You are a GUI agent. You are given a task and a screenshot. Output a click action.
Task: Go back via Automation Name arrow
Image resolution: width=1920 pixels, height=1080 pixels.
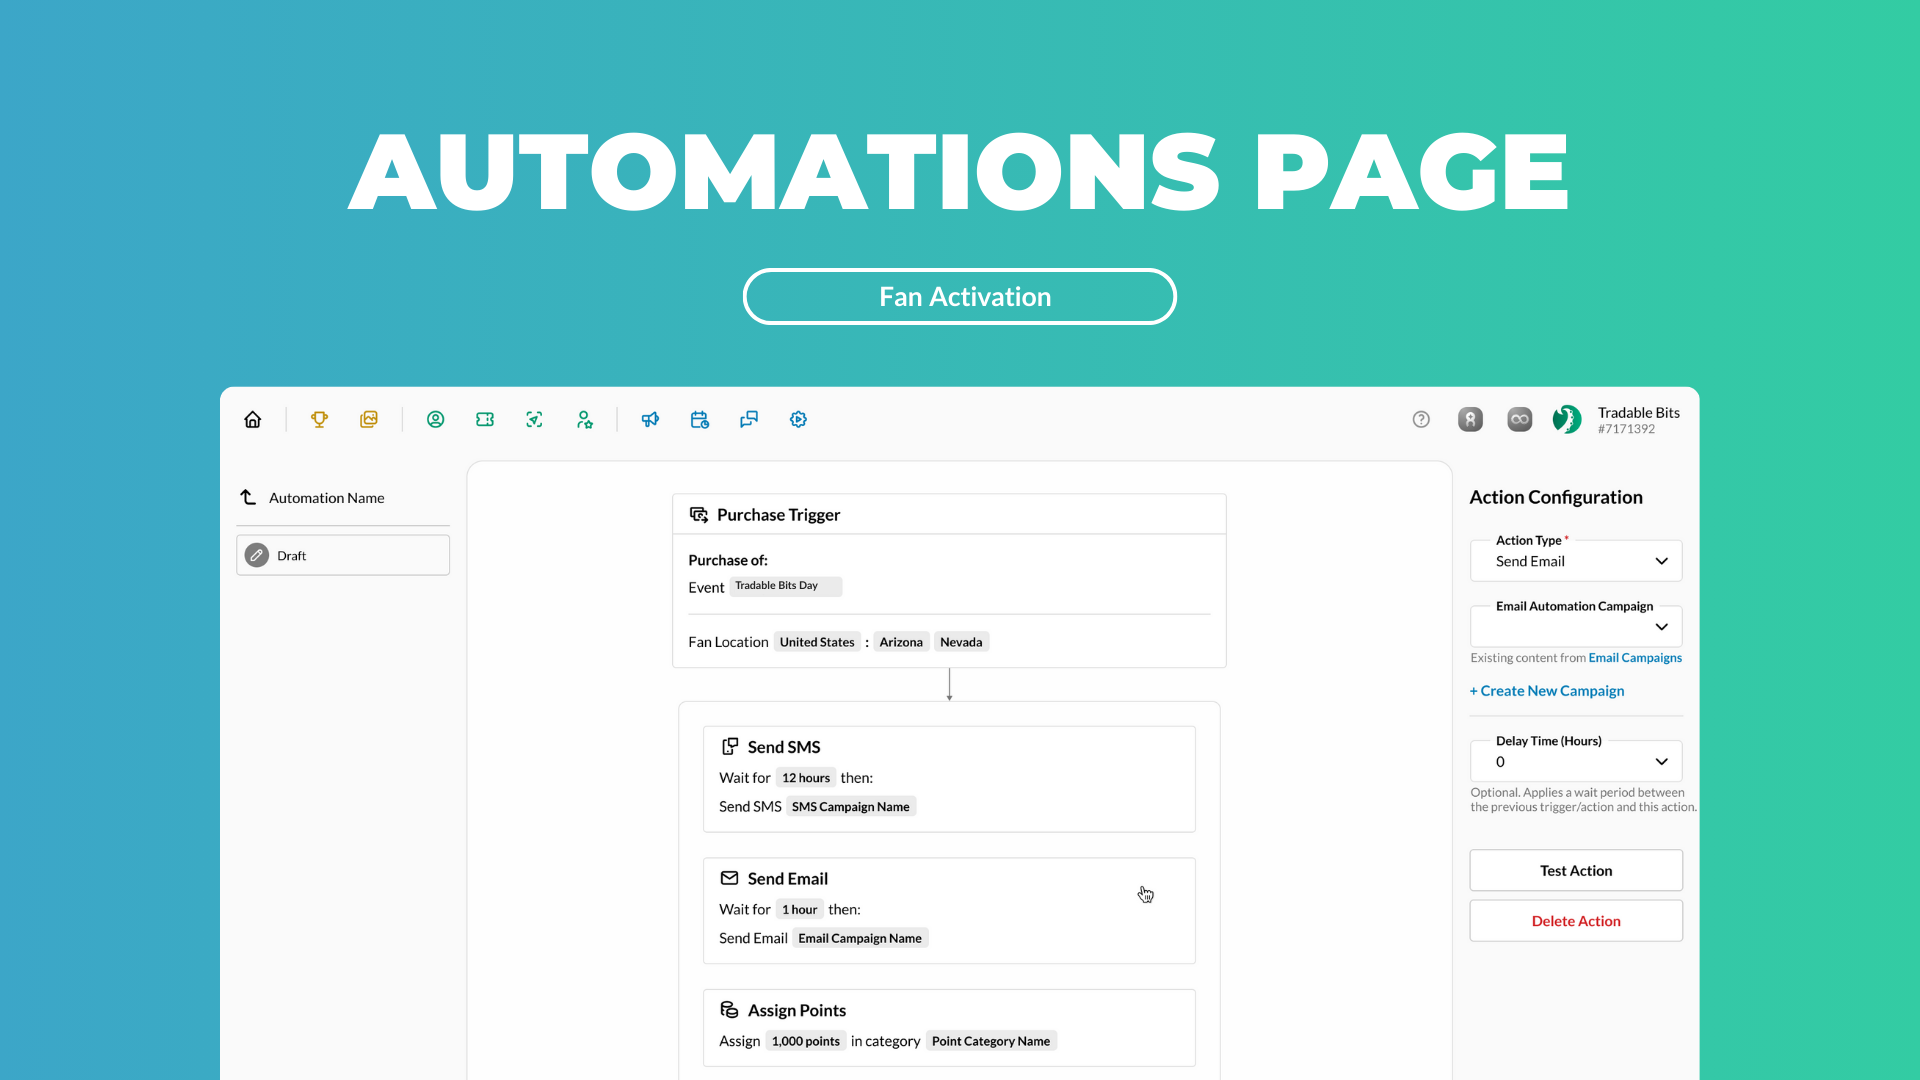coord(249,497)
